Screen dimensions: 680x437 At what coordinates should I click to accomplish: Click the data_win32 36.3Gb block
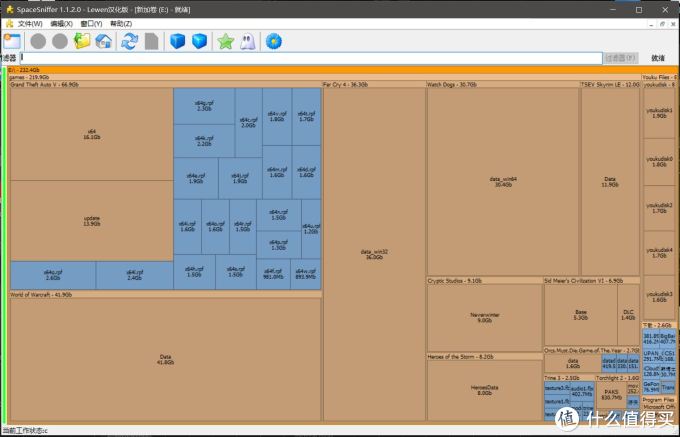(x=374, y=254)
